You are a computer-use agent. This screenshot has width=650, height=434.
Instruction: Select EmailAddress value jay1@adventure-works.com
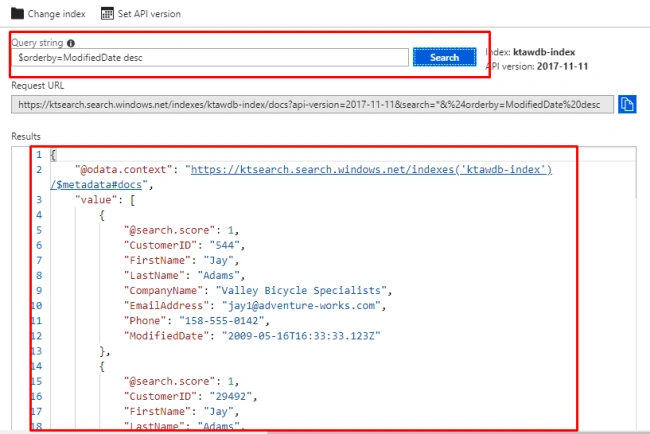(301, 306)
